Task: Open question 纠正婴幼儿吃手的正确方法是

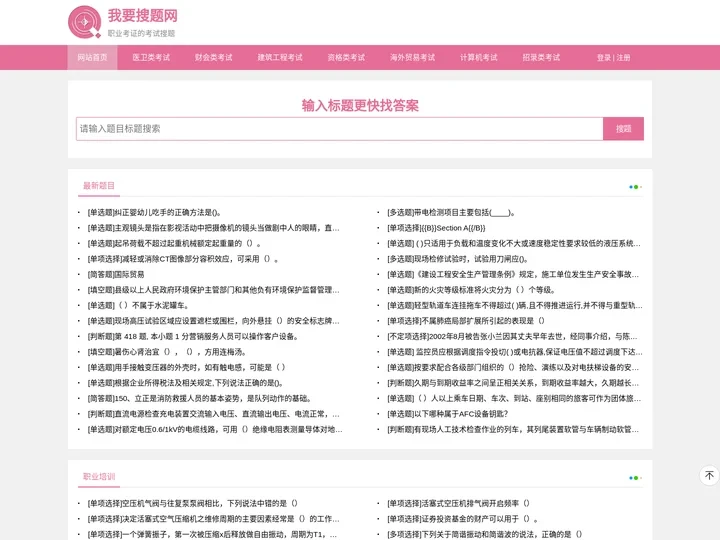Action: [x=154, y=213]
